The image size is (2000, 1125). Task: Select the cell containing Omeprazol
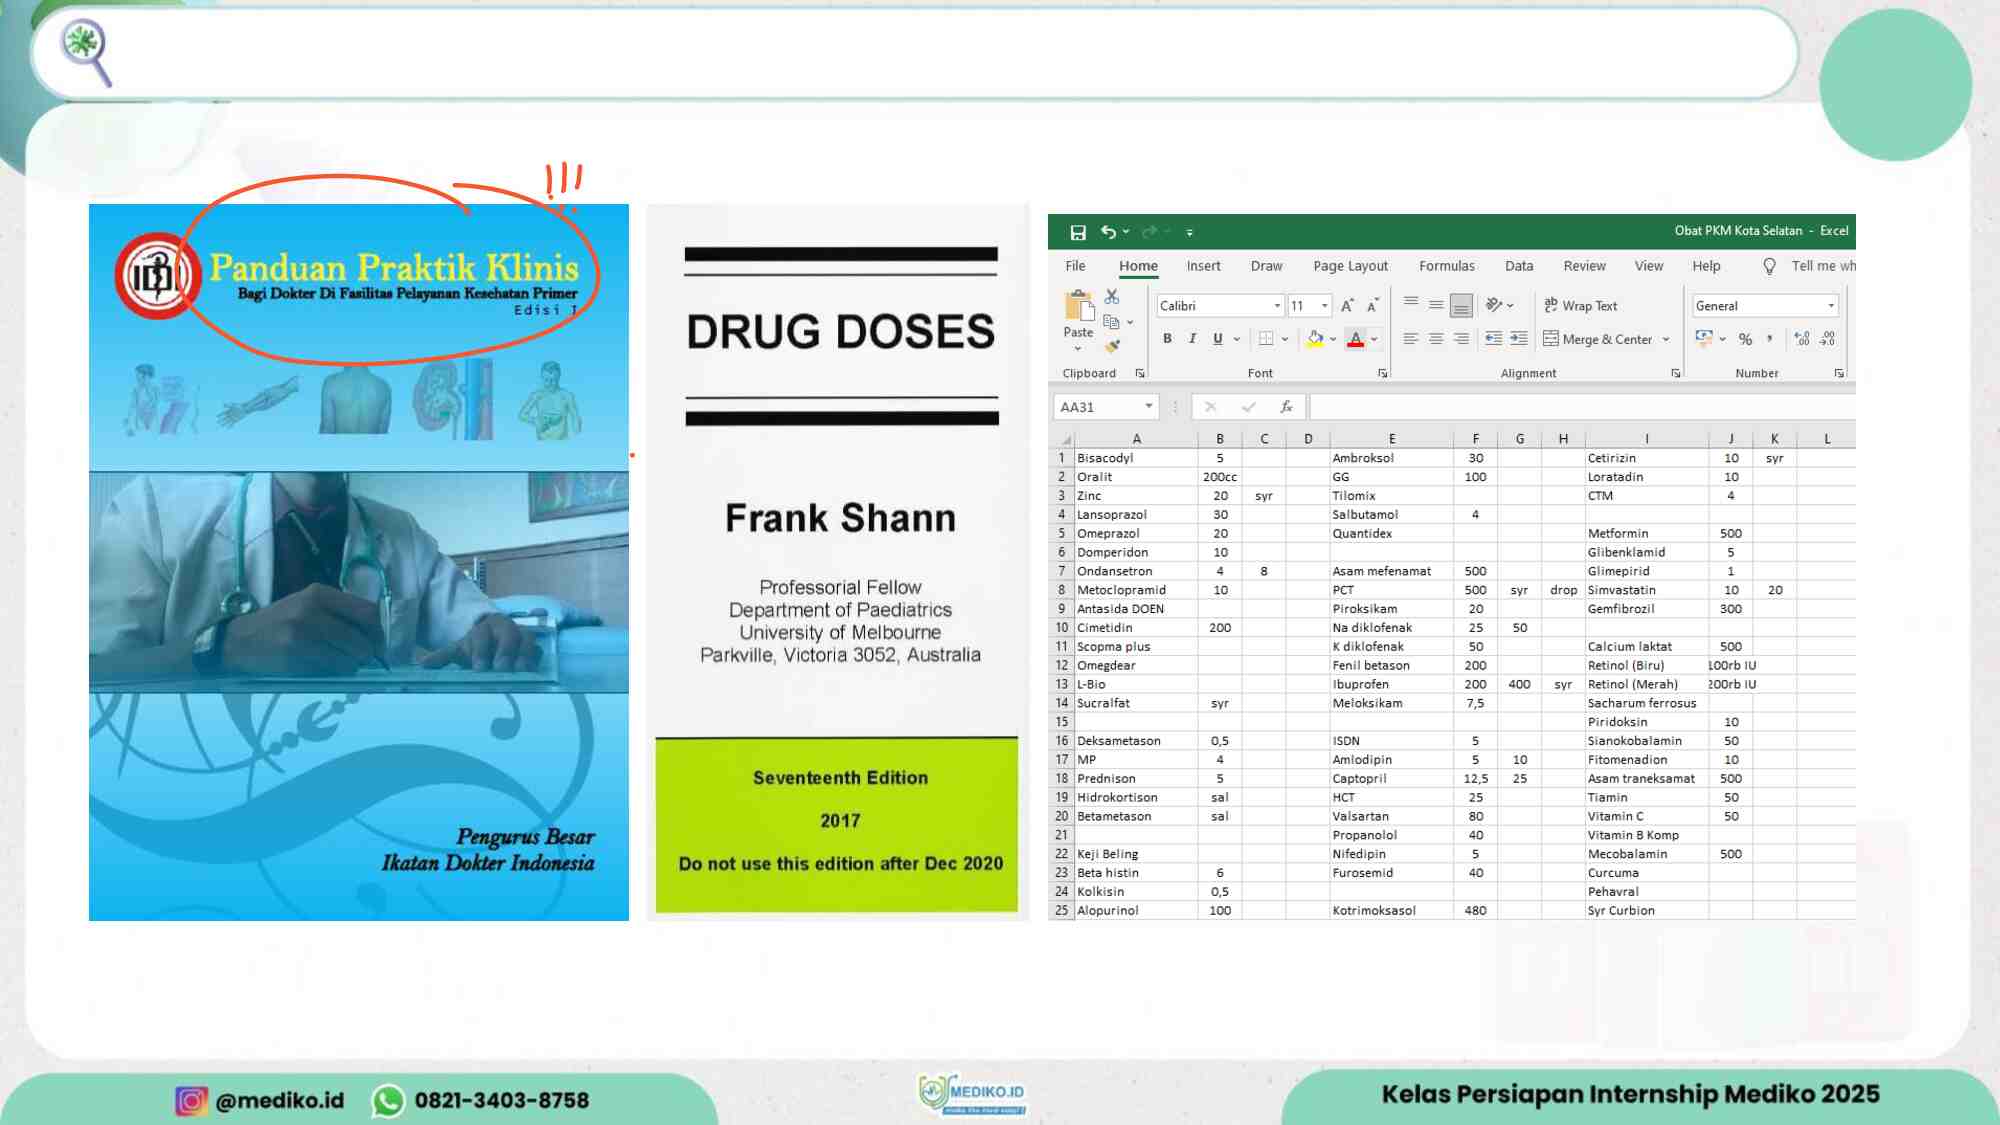pos(1136,534)
